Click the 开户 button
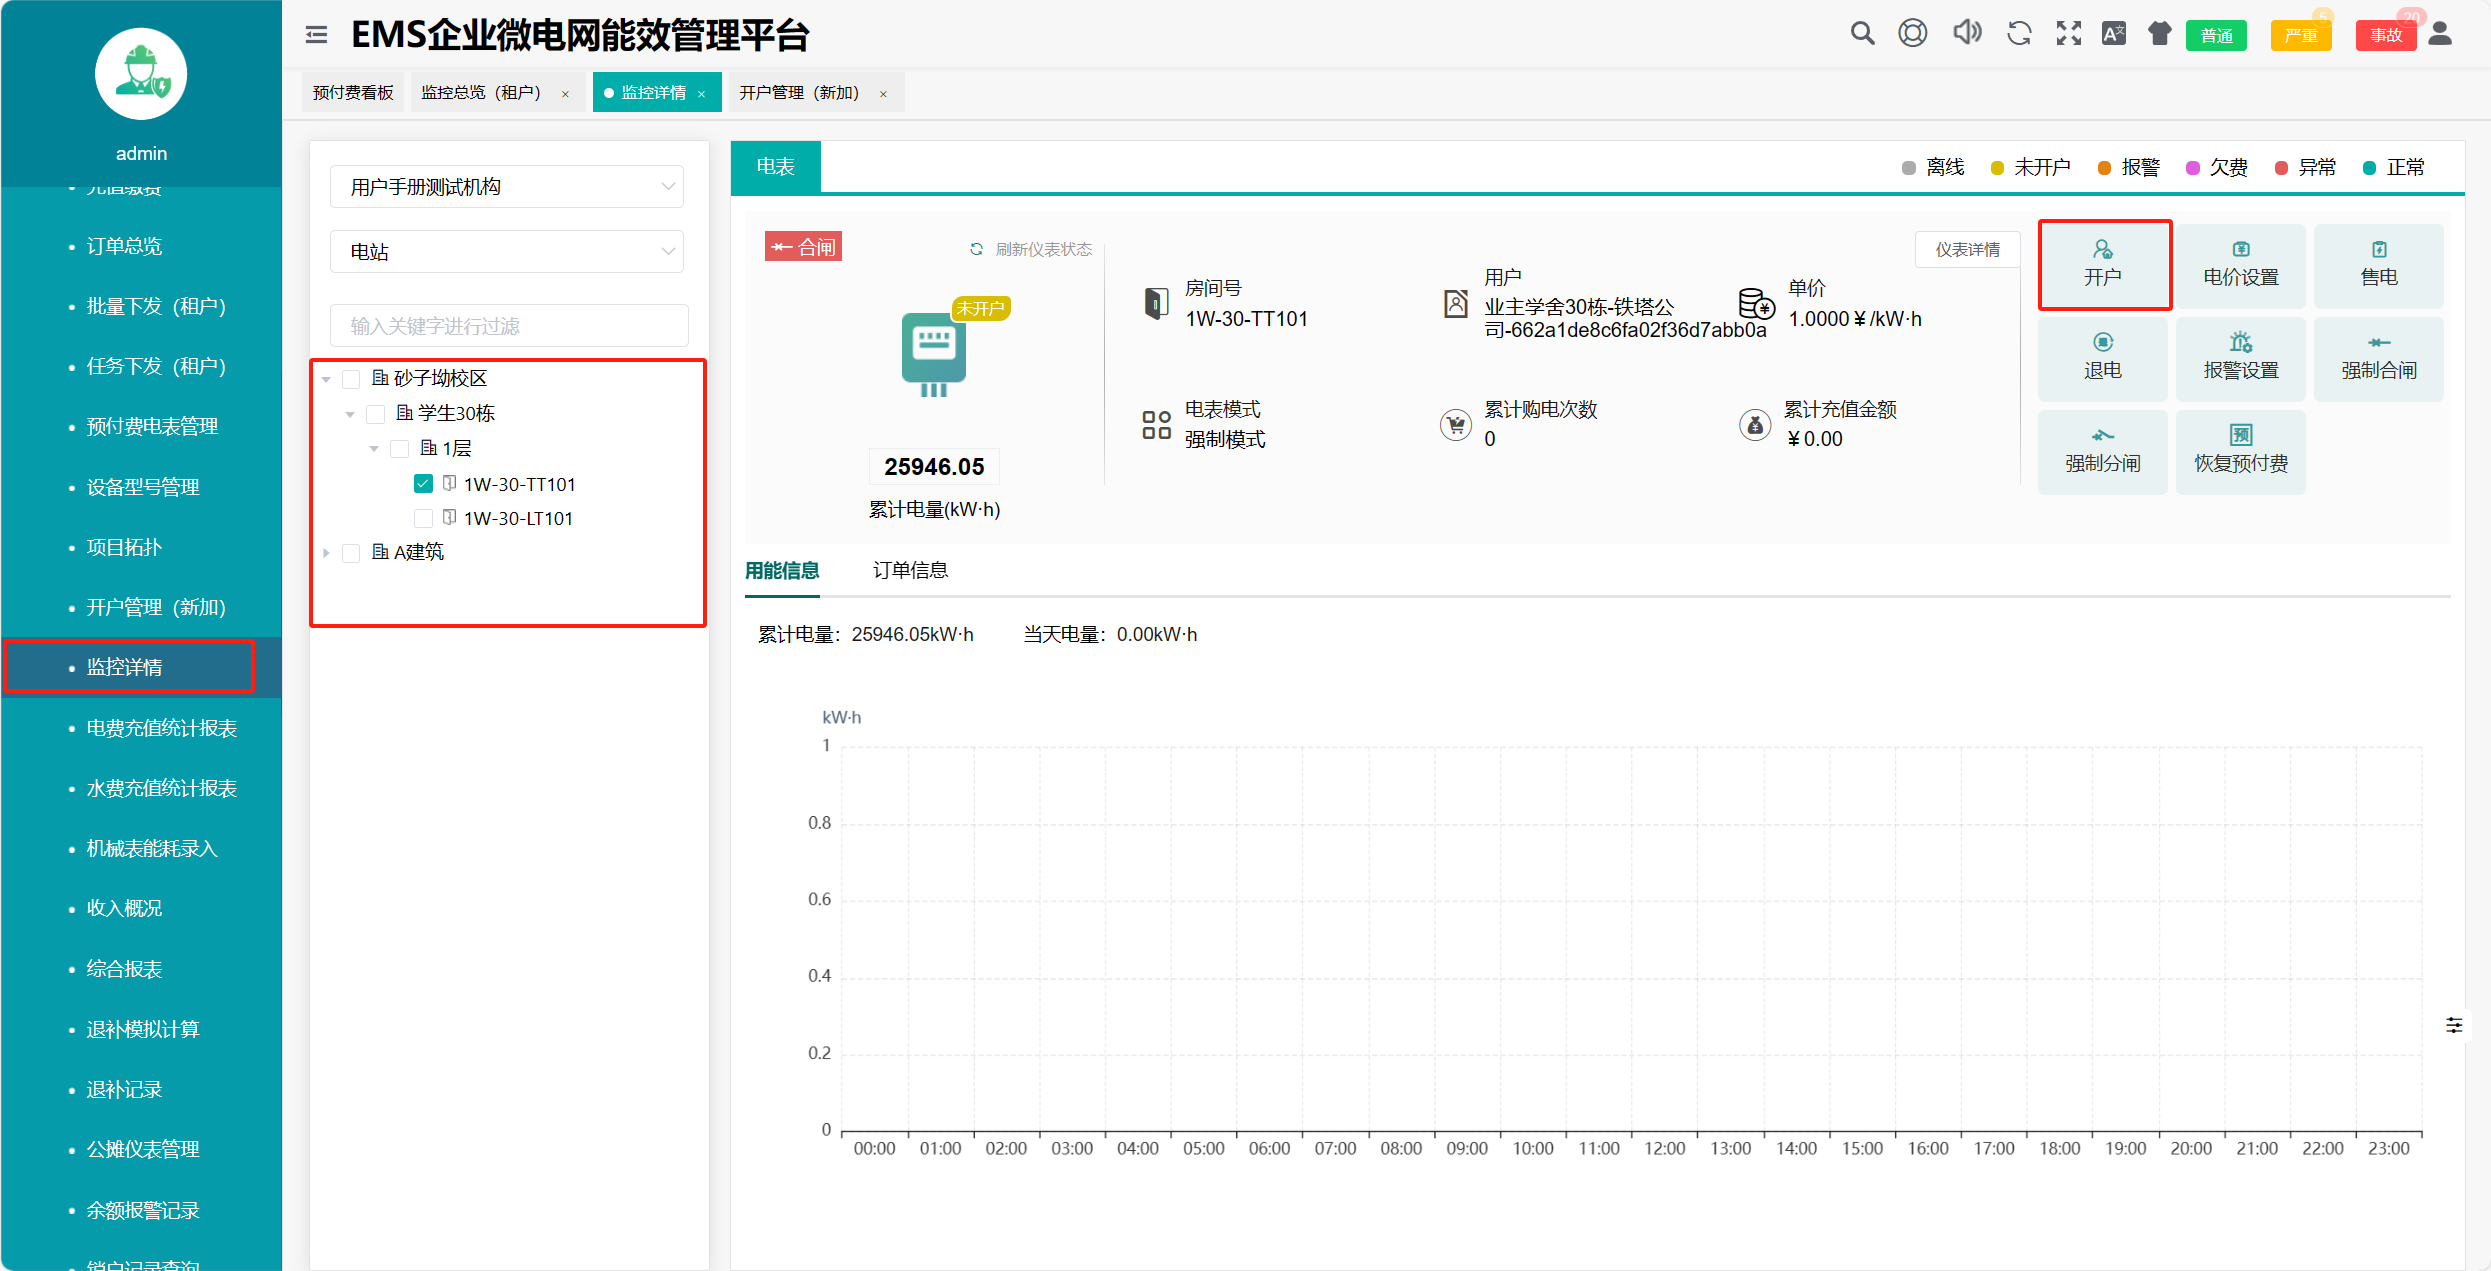 tap(2103, 264)
